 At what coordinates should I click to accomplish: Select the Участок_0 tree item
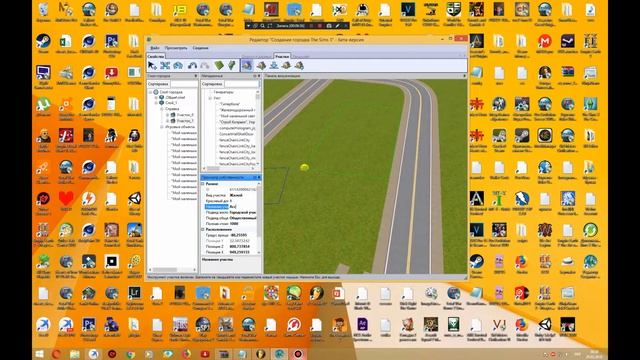point(185,115)
